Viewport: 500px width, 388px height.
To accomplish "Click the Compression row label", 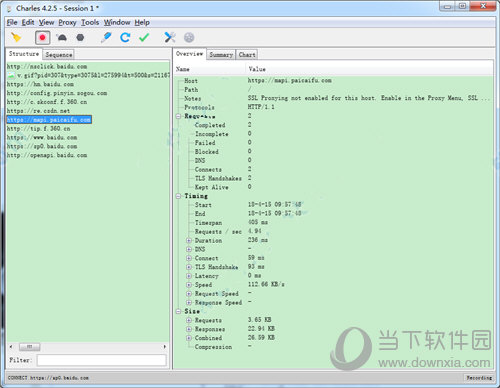I will tap(213, 347).
